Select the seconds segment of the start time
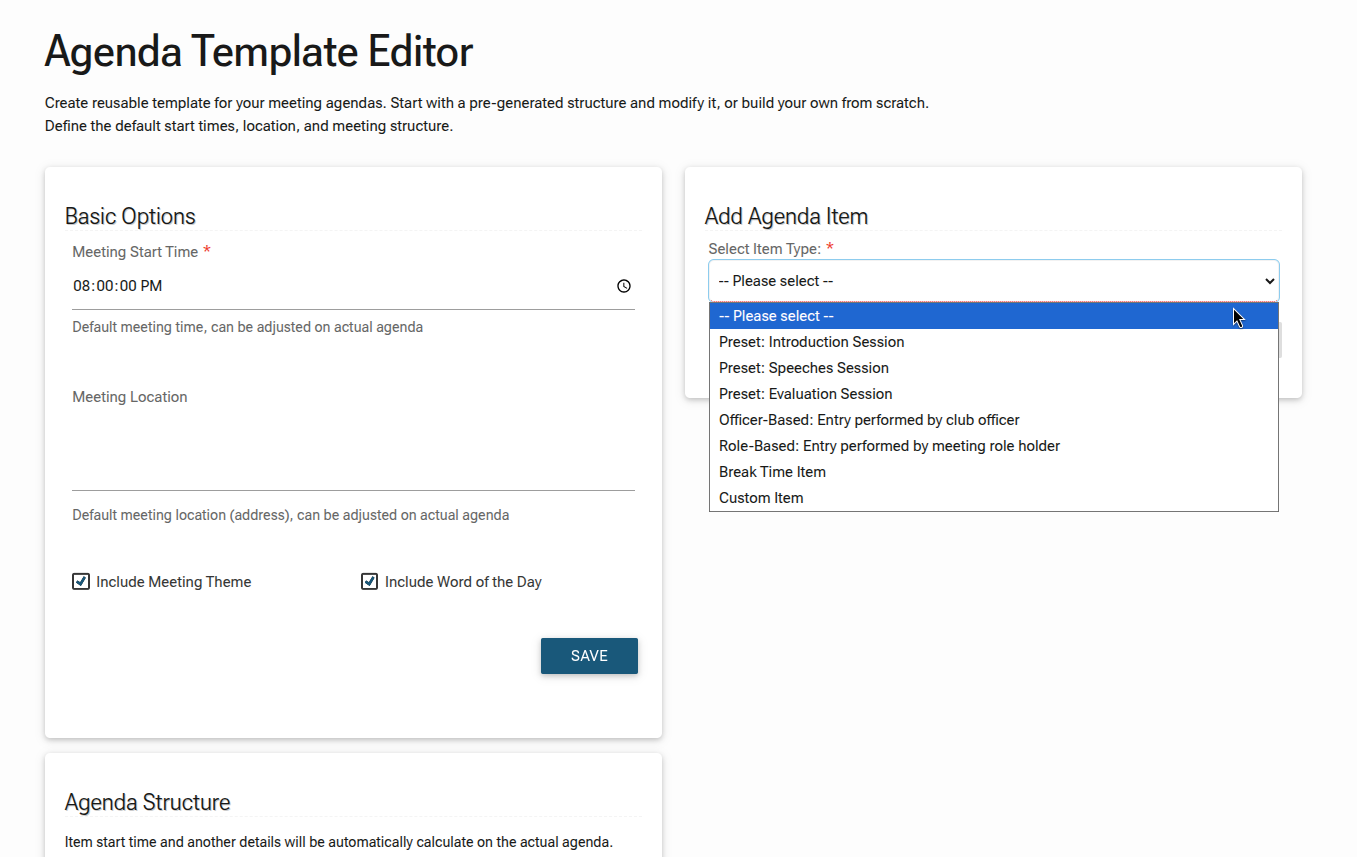This screenshot has height=857, width=1357. (127, 286)
